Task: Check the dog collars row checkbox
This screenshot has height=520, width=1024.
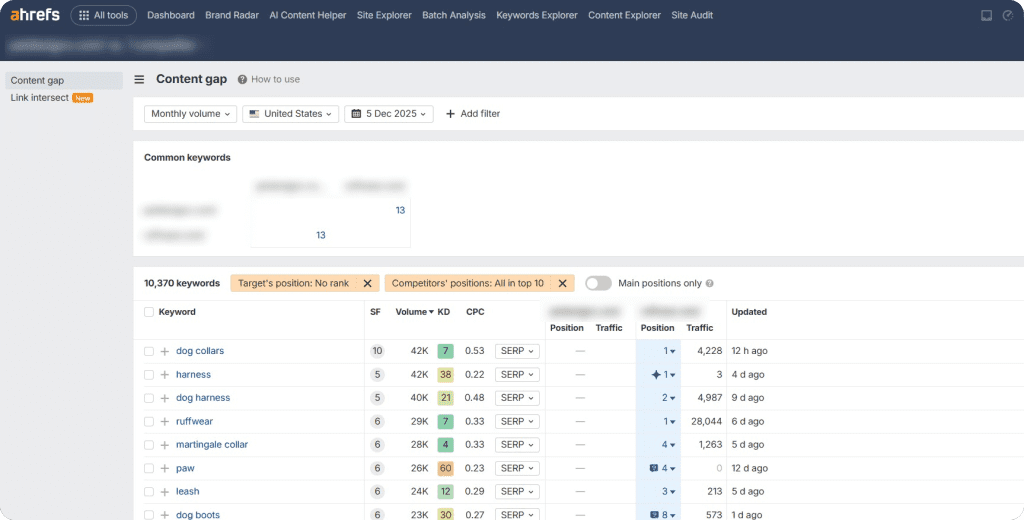Action: point(149,351)
